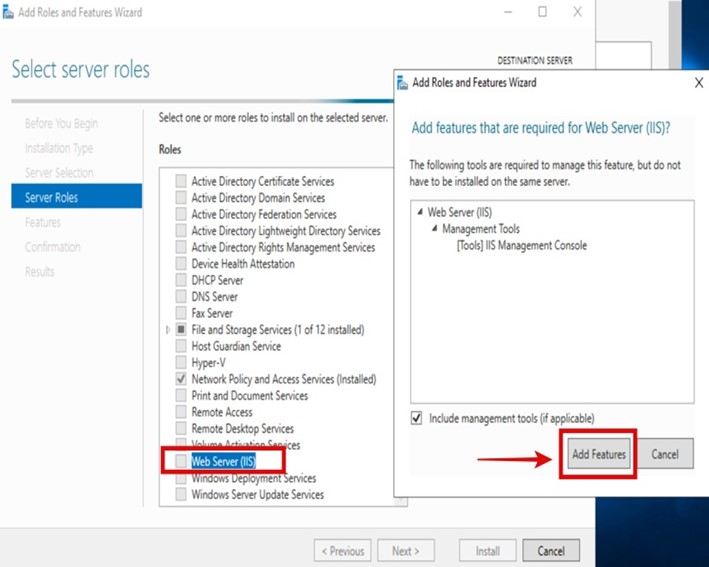Viewport: 709px width, 567px height.
Task: Check Active Directory Certificate Services role
Action: tap(181, 181)
